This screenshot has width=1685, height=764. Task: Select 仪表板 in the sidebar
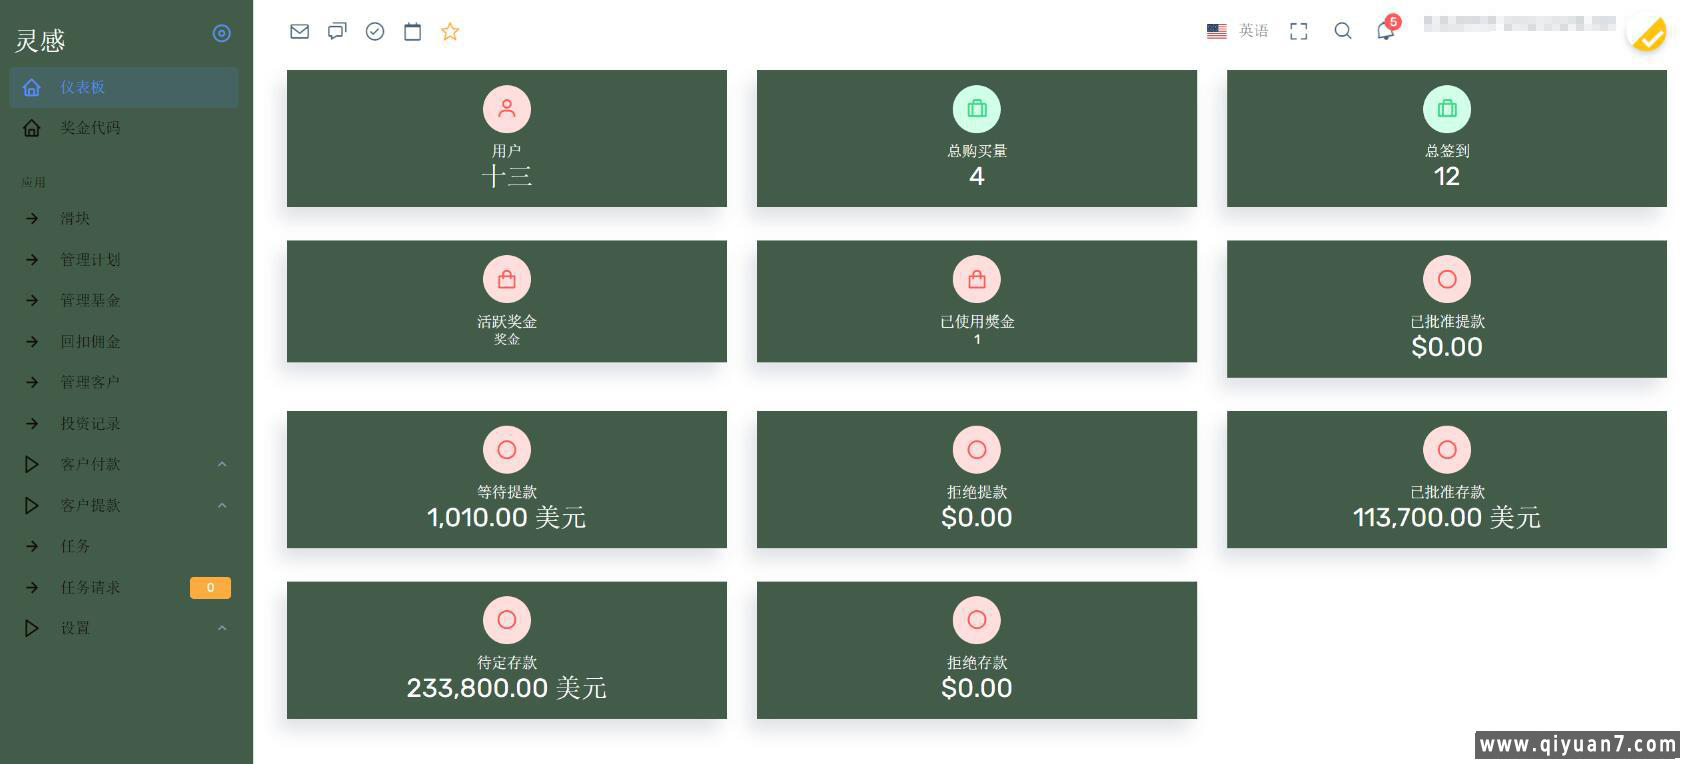pyautogui.click(x=124, y=87)
